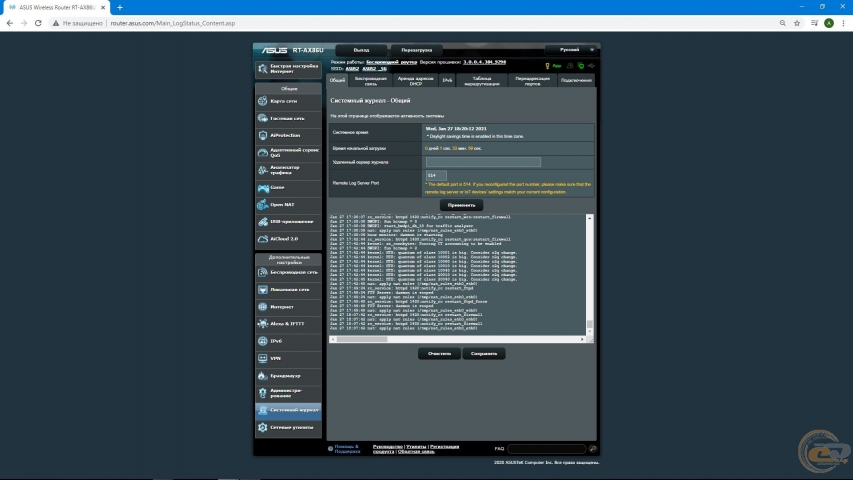
Task: Switch to the Аренда адресов DHCP tab
Action: pos(416,81)
